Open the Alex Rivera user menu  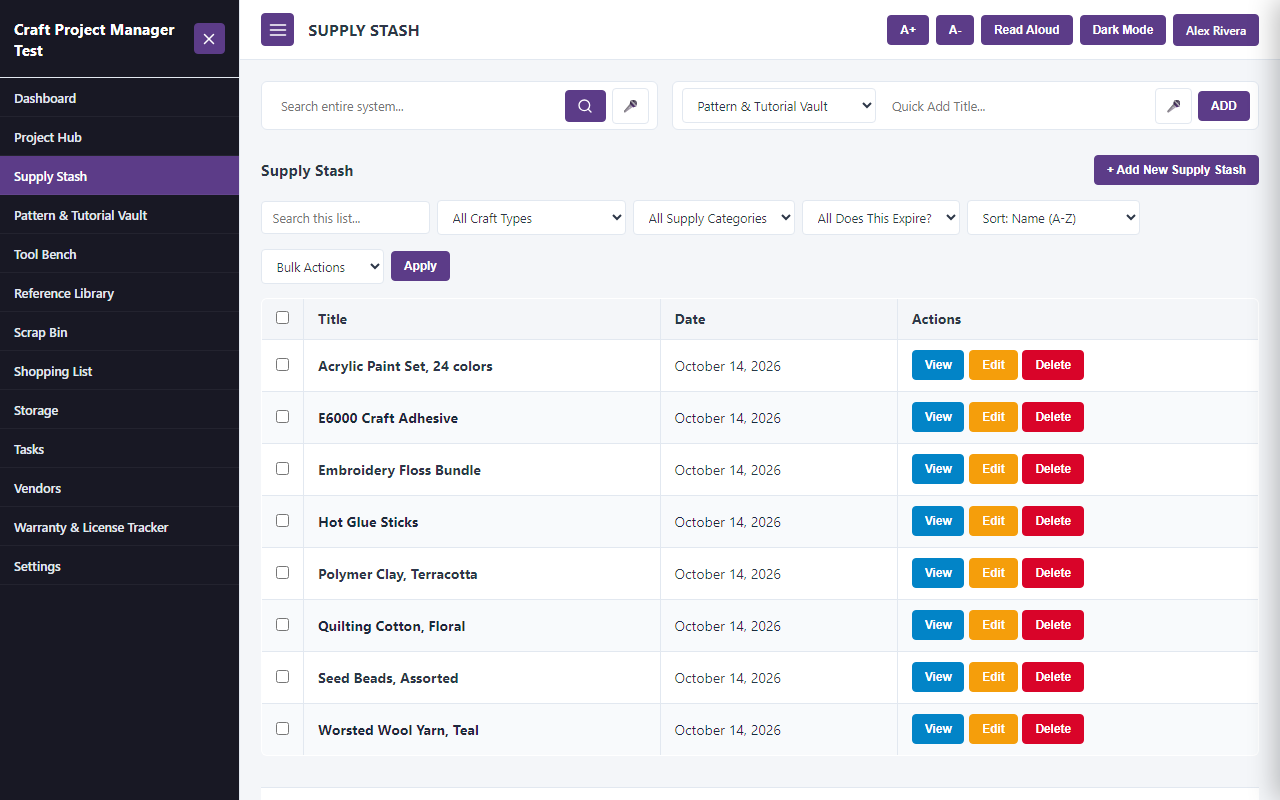pyautogui.click(x=1216, y=30)
